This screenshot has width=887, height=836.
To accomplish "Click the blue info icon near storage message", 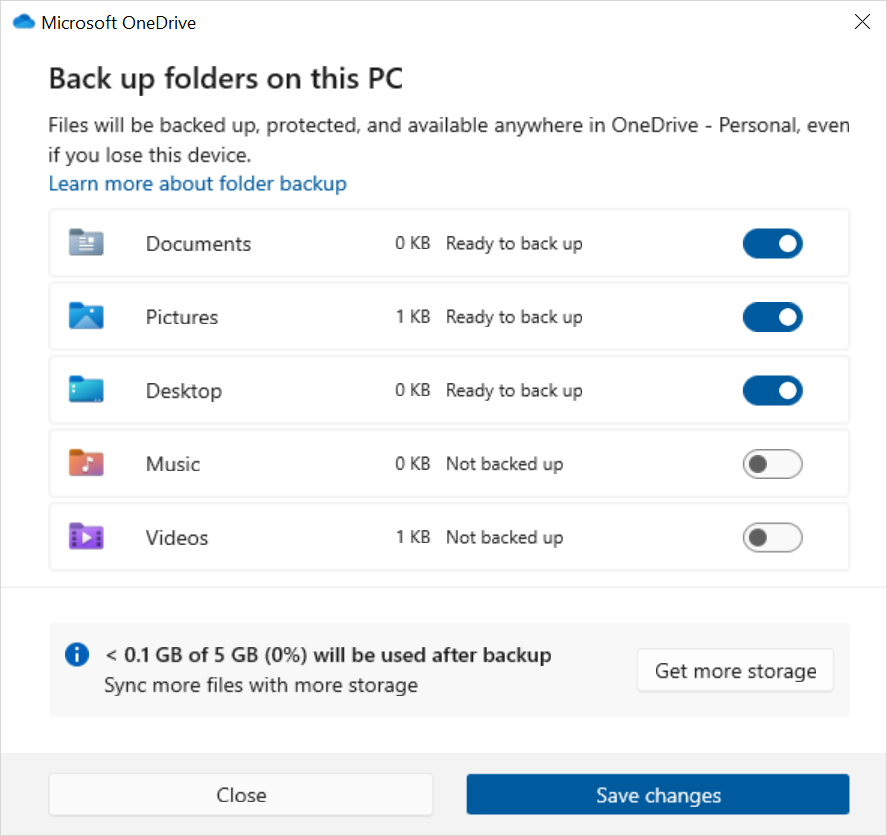I will (77, 655).
